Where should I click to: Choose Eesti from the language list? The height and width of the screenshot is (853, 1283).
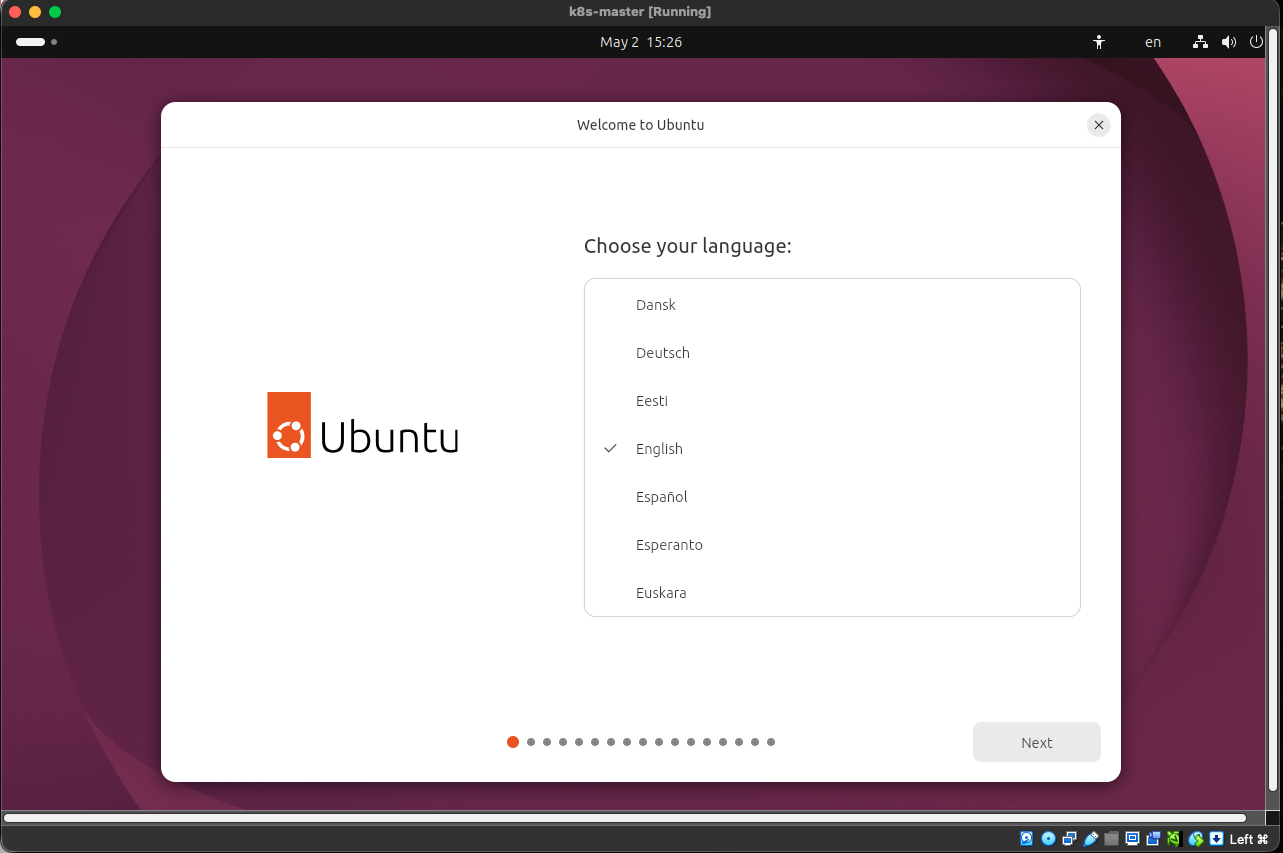[x=832, y=401]
